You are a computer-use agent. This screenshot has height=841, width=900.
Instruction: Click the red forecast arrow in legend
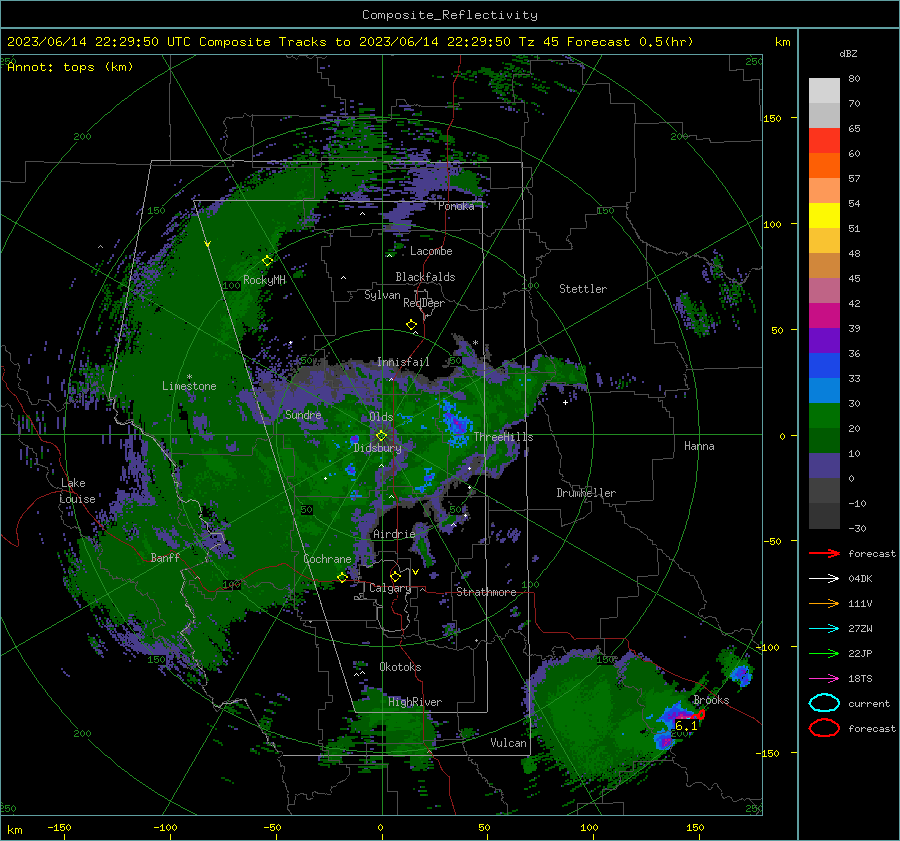[824, 553]
